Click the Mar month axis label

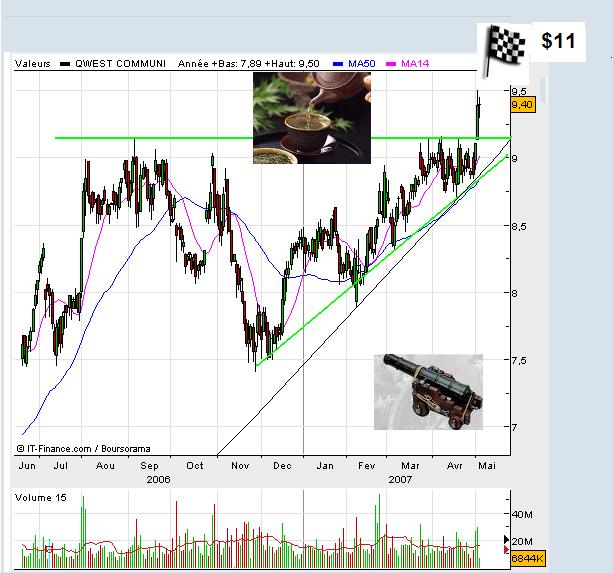coord(410,466)
